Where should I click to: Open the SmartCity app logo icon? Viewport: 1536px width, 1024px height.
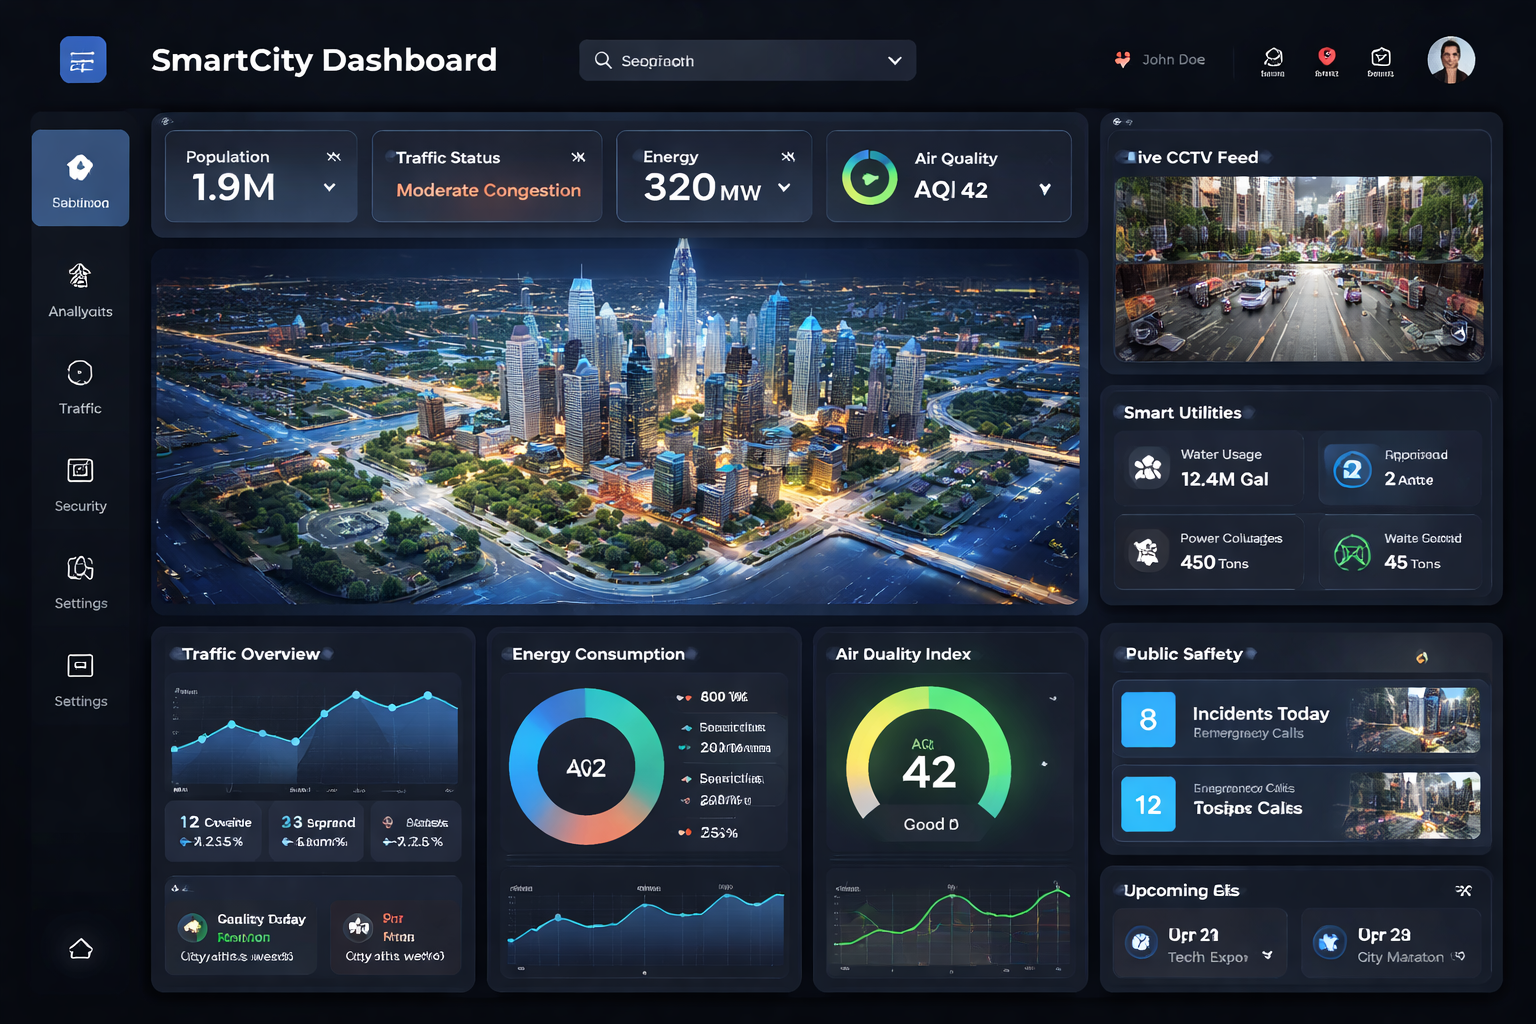click(82, 59)
